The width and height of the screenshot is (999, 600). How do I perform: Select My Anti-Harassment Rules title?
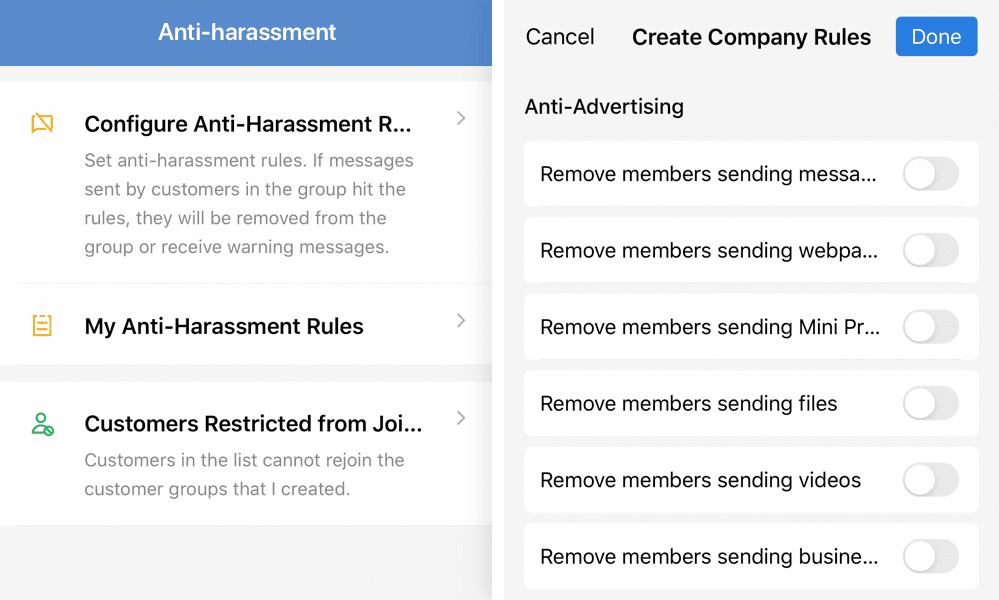tap(224, 326)
